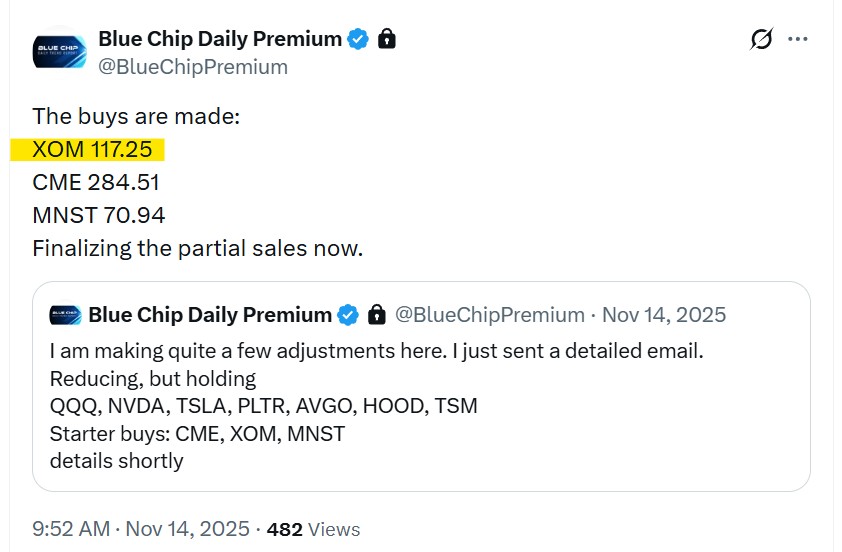Open the three-dot more options menu
Image resolution: width=842 pixels, height=552 pixels.
click(x=797, y=39)
